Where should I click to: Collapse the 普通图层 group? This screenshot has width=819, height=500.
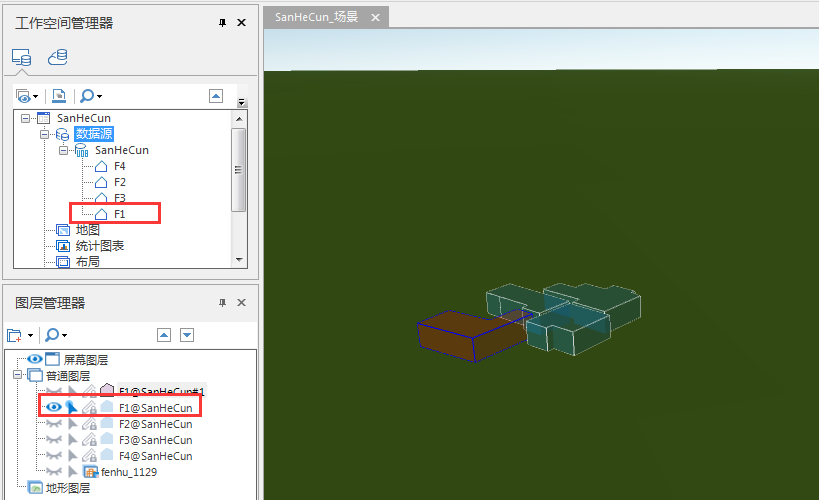pos(17,375)
